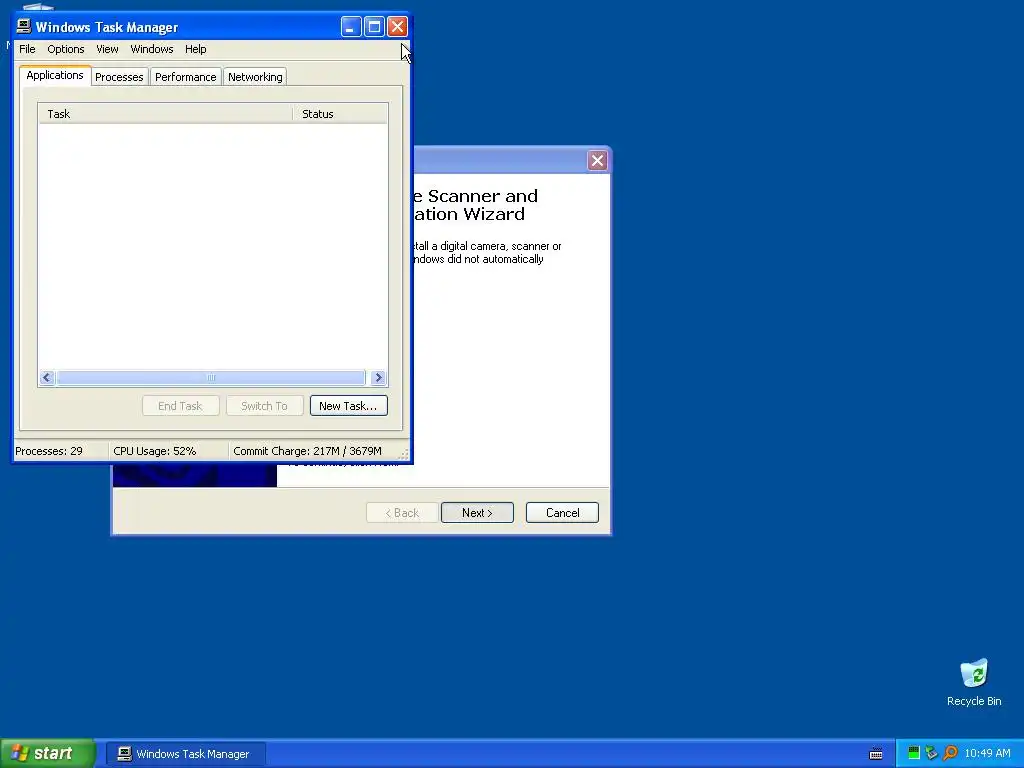
Task: Click the Safely Remove Hardware tray icon
Action: pos(932,754)
